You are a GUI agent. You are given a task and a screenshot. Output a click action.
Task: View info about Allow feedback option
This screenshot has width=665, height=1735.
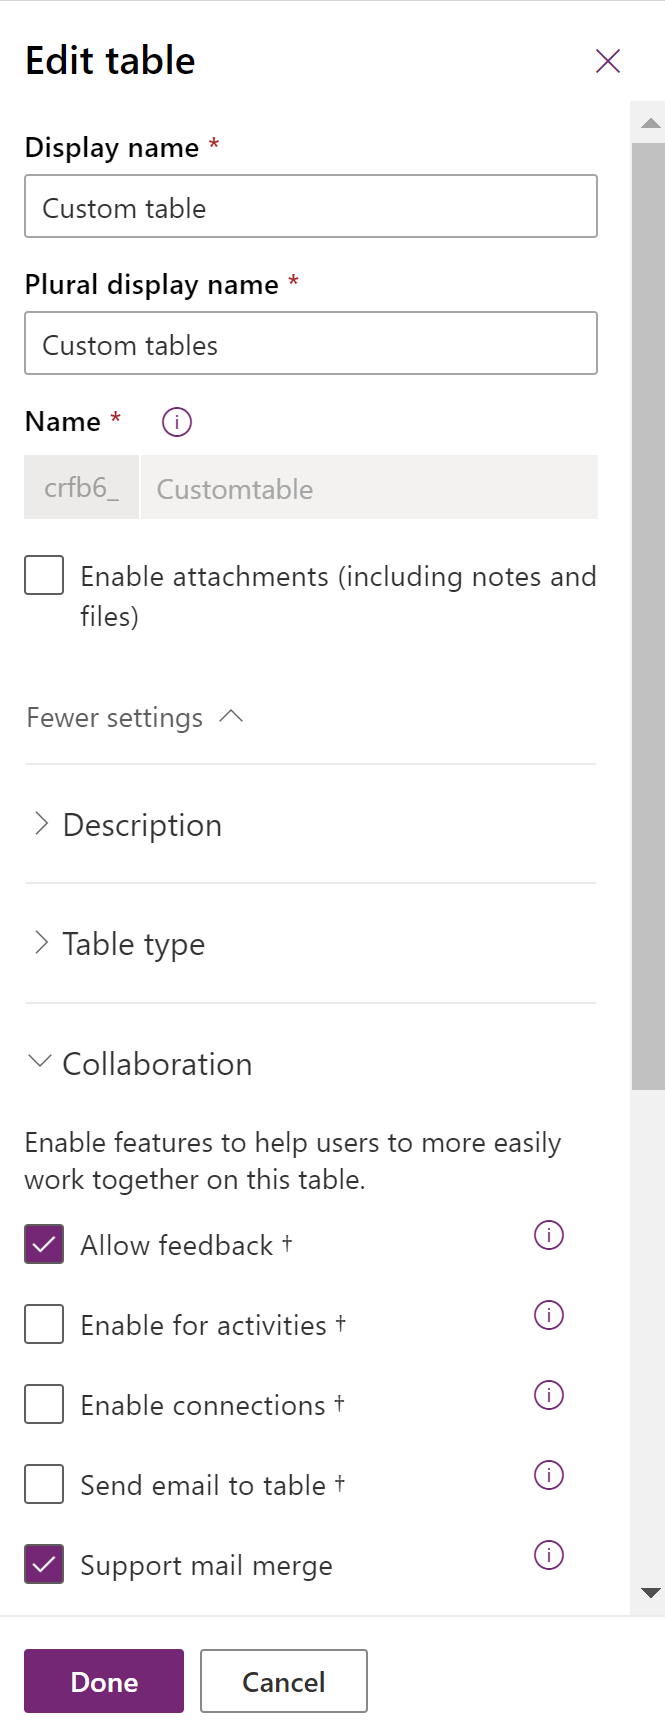(548, 1235)
